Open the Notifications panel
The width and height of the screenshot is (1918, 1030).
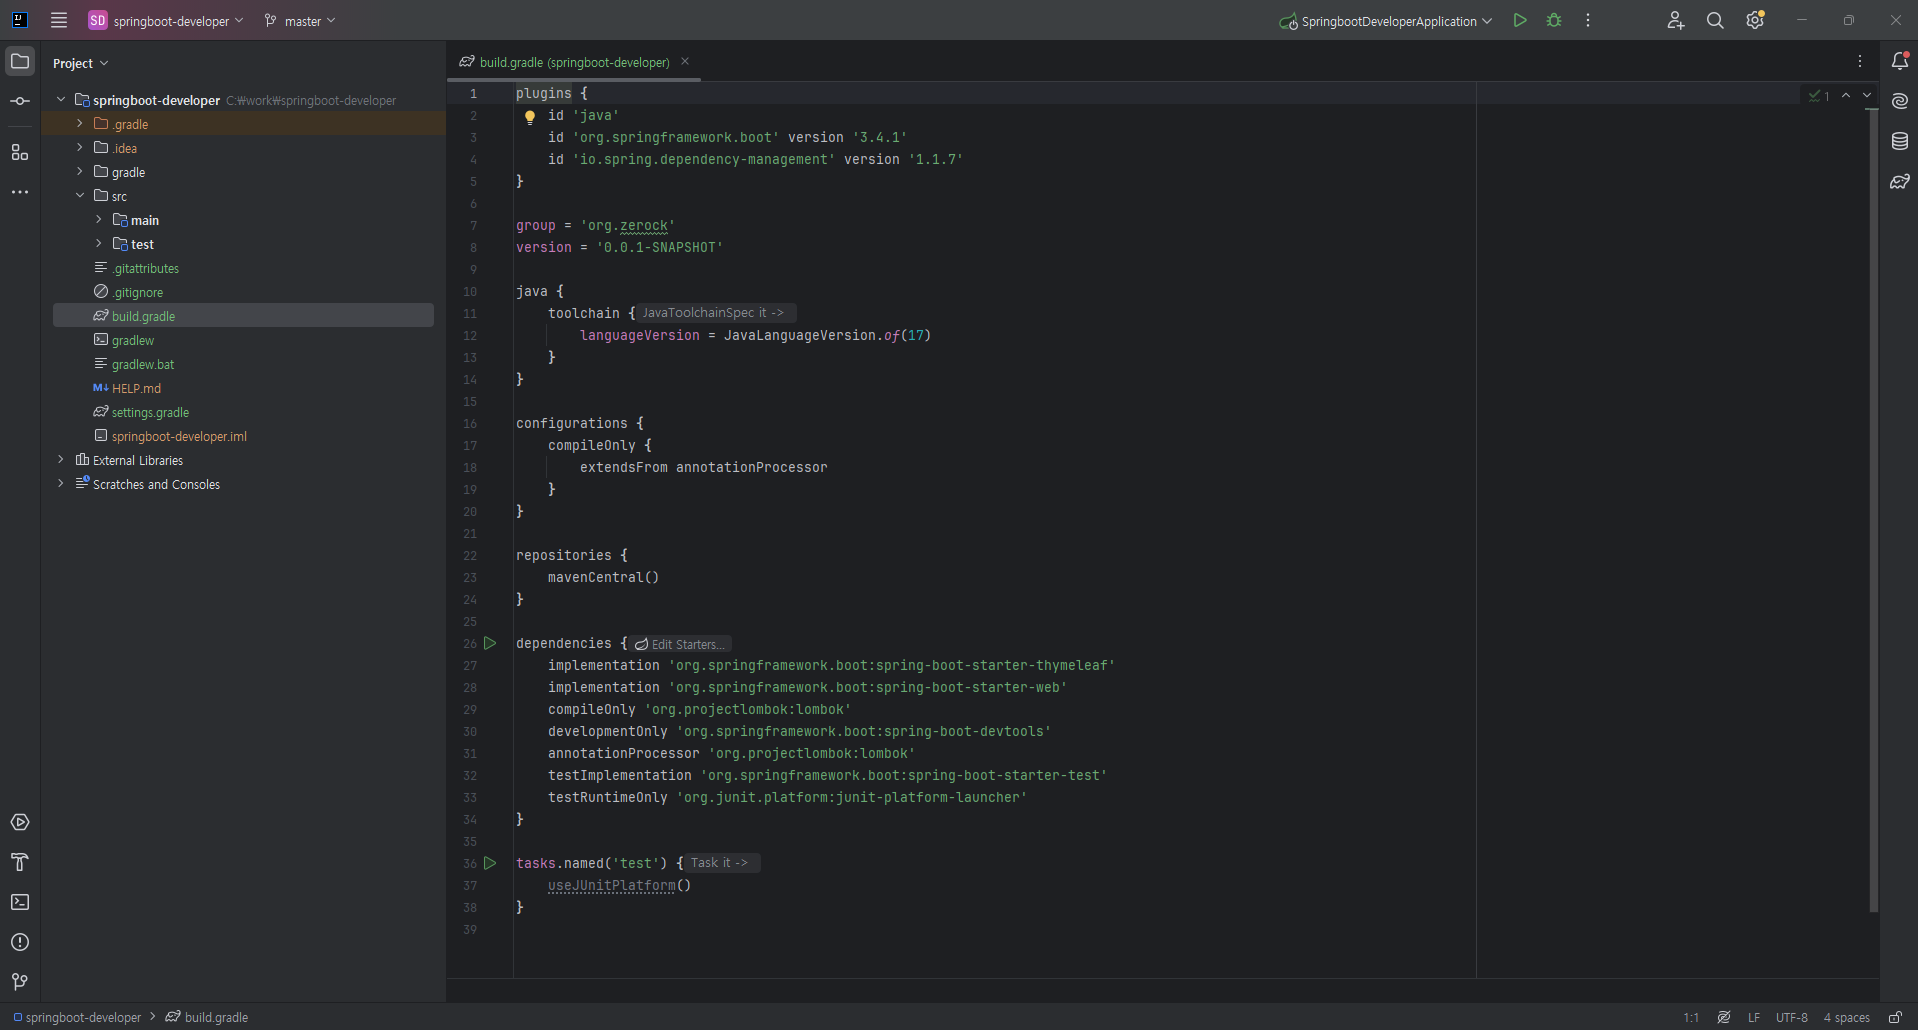(x=1900, y=61)
